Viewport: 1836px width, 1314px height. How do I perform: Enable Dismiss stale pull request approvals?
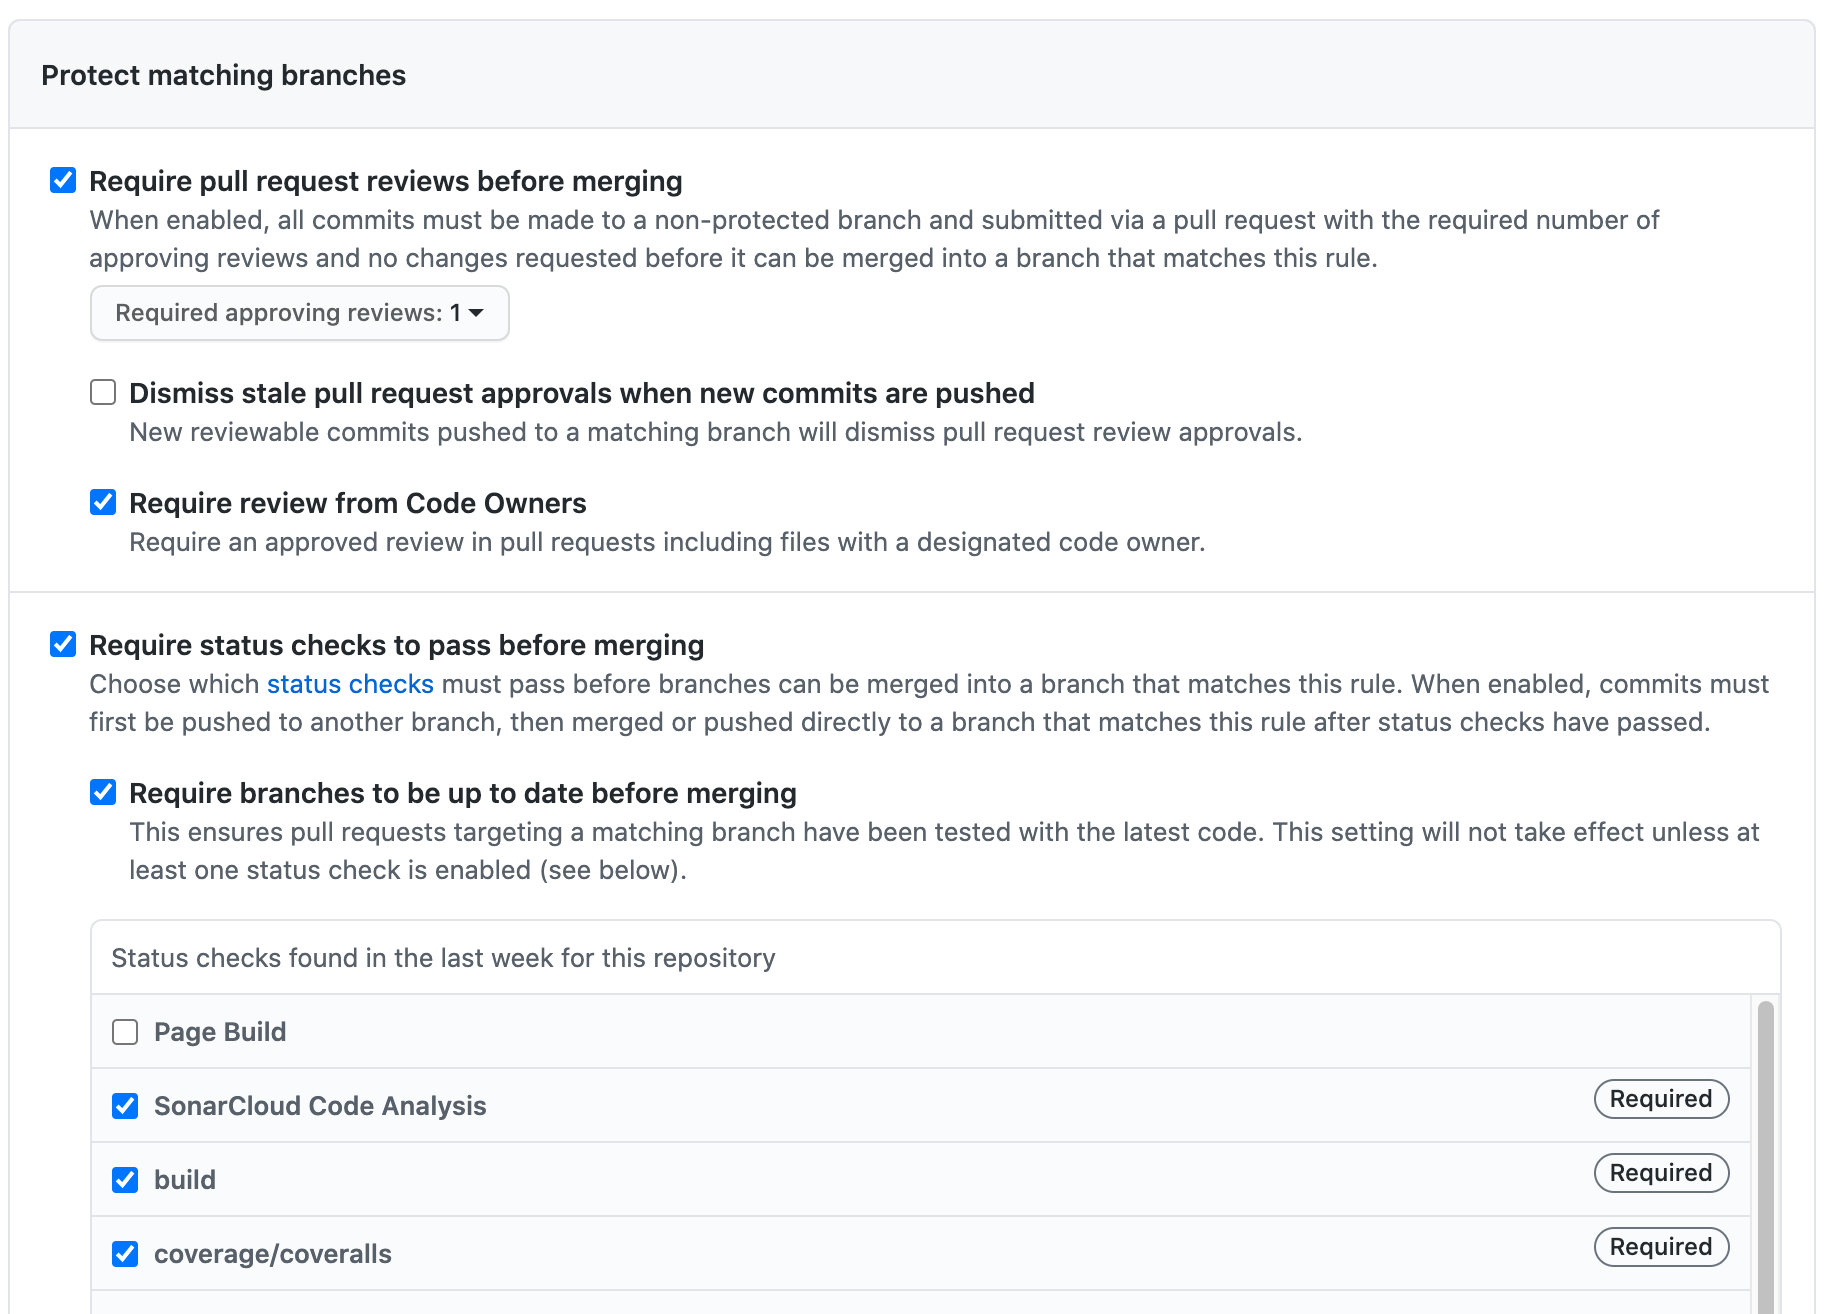[103, 392]
